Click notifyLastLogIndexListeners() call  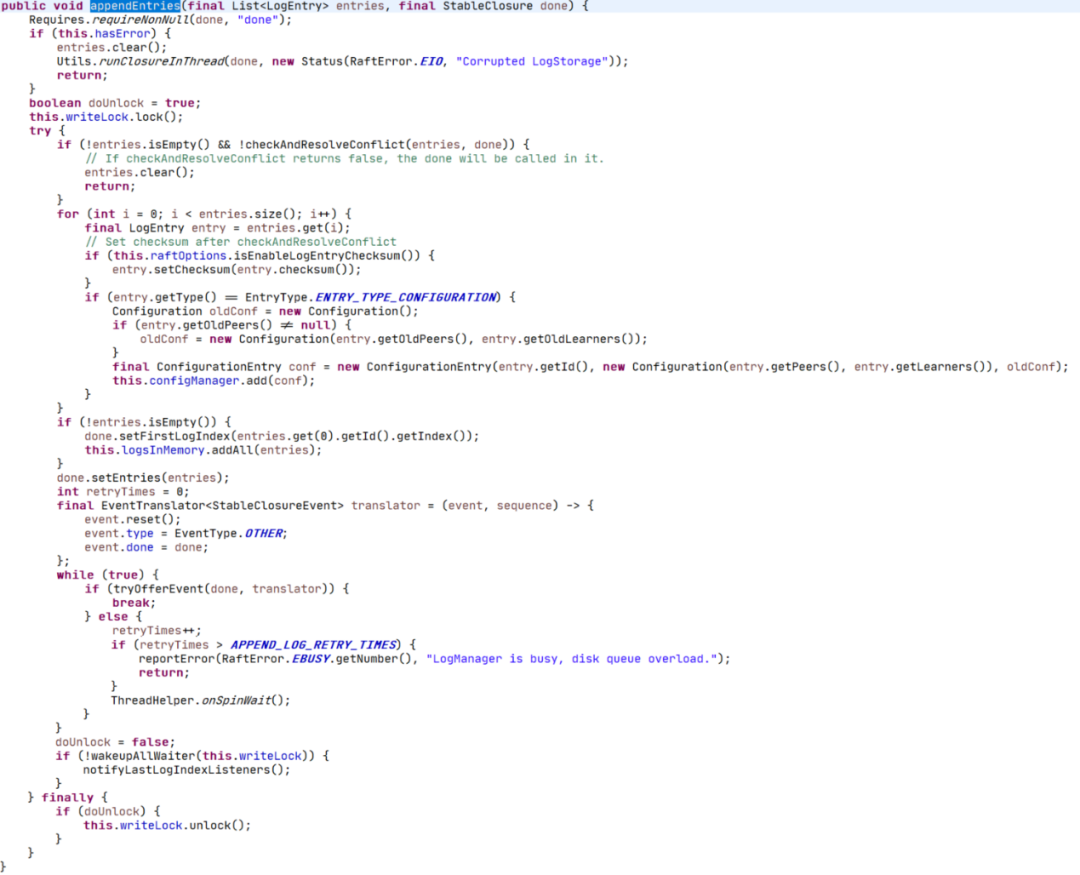[x=187, y=770]
